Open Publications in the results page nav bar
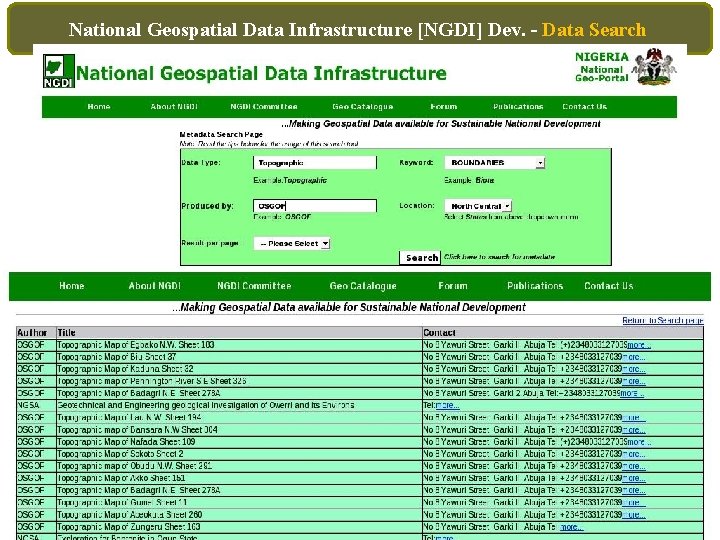This screenshot has height=540, width=720. [535, 286]
